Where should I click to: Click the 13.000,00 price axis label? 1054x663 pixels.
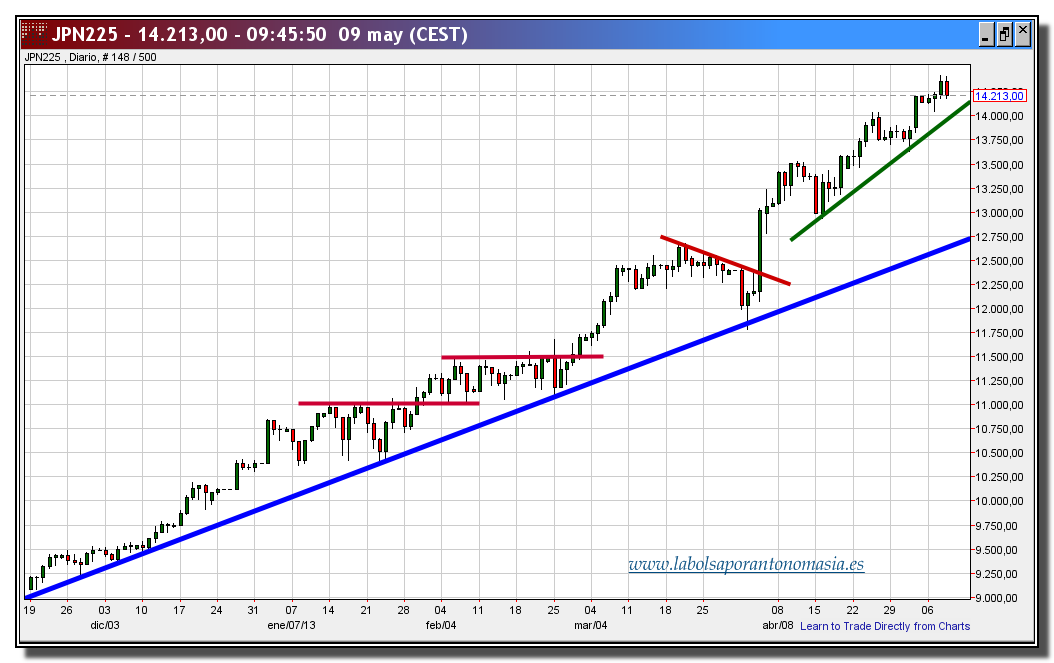pos(999,212)
